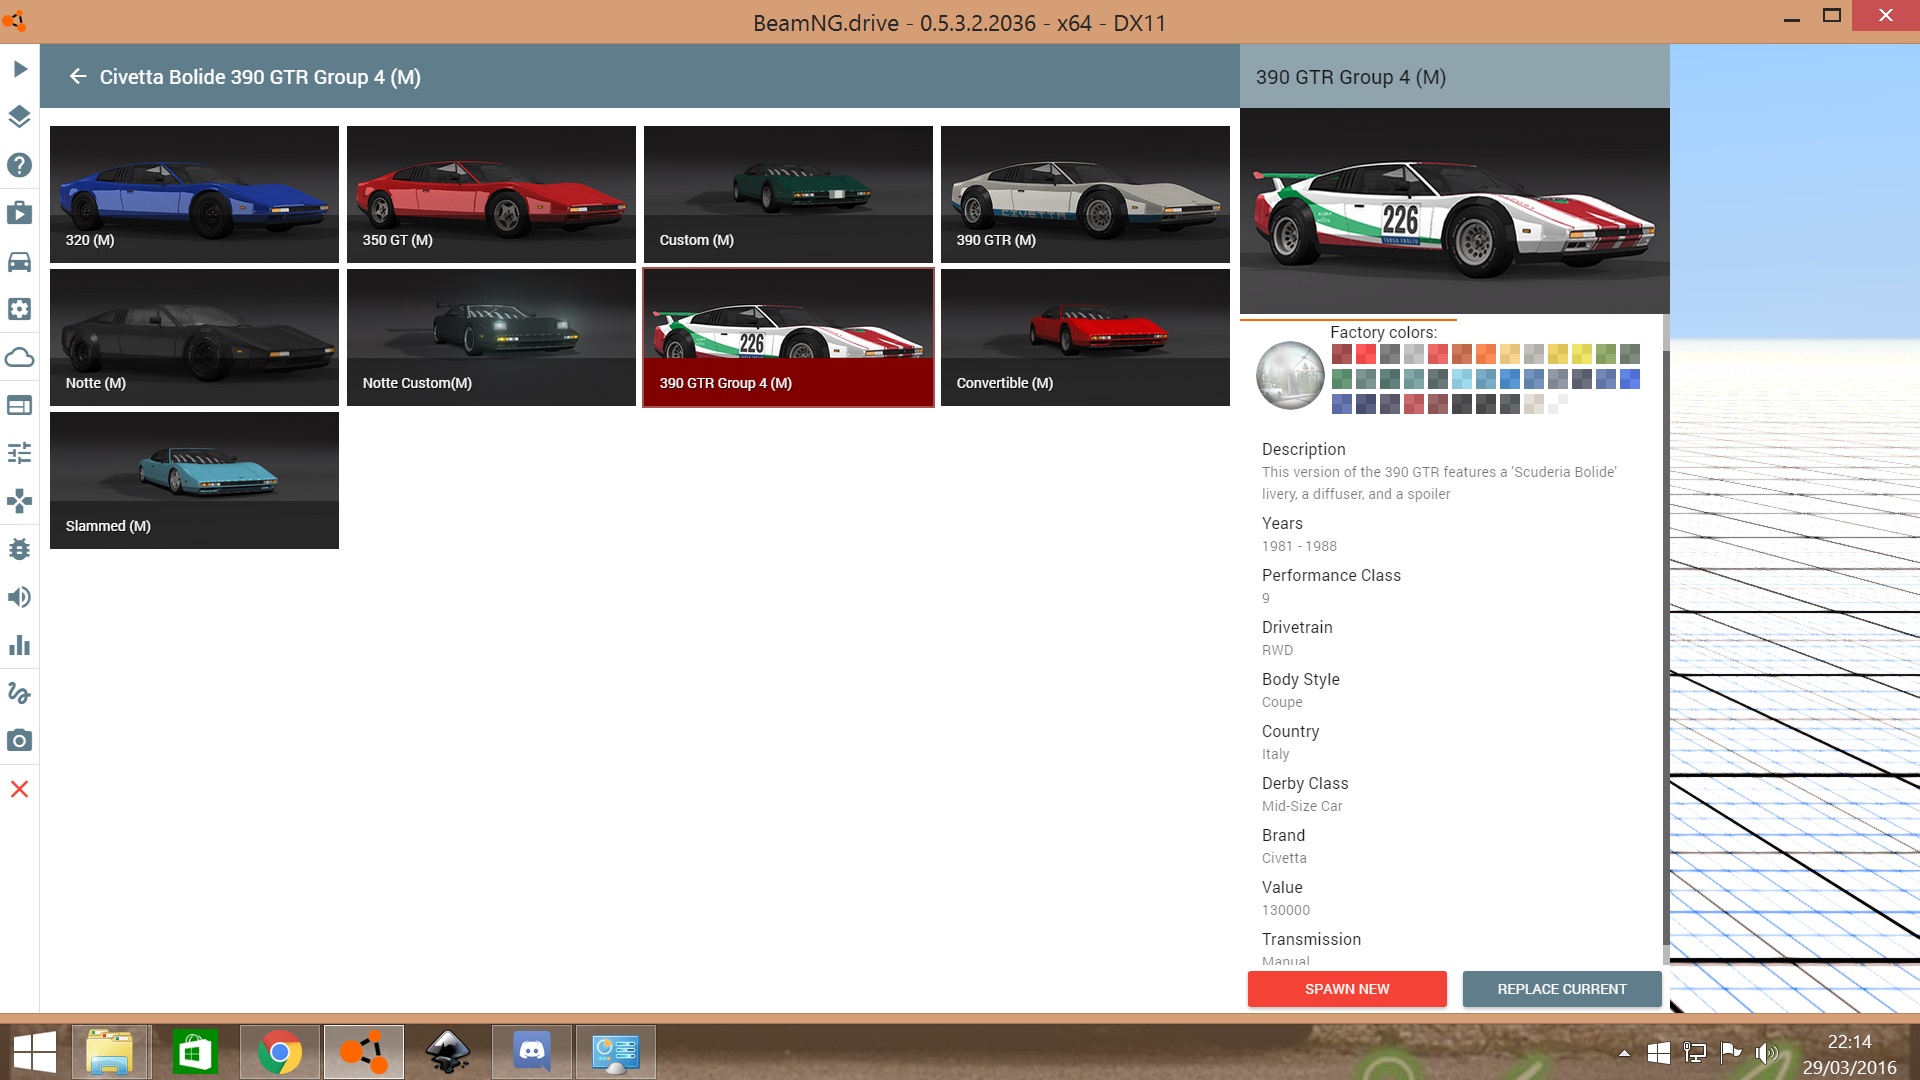Click the Cloud icon in sidebar
1920x1080 pixels.
click(19, 357)
